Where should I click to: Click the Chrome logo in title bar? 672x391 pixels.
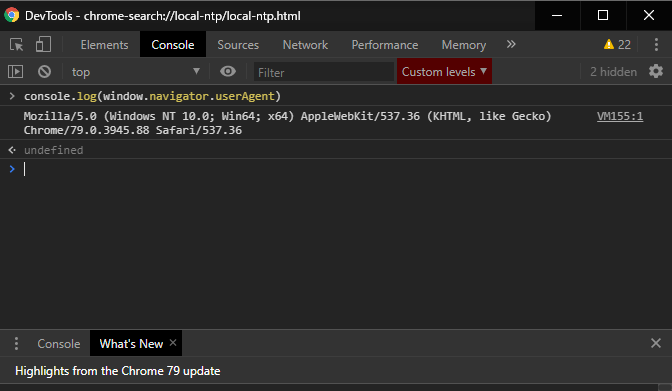(12, 15)
